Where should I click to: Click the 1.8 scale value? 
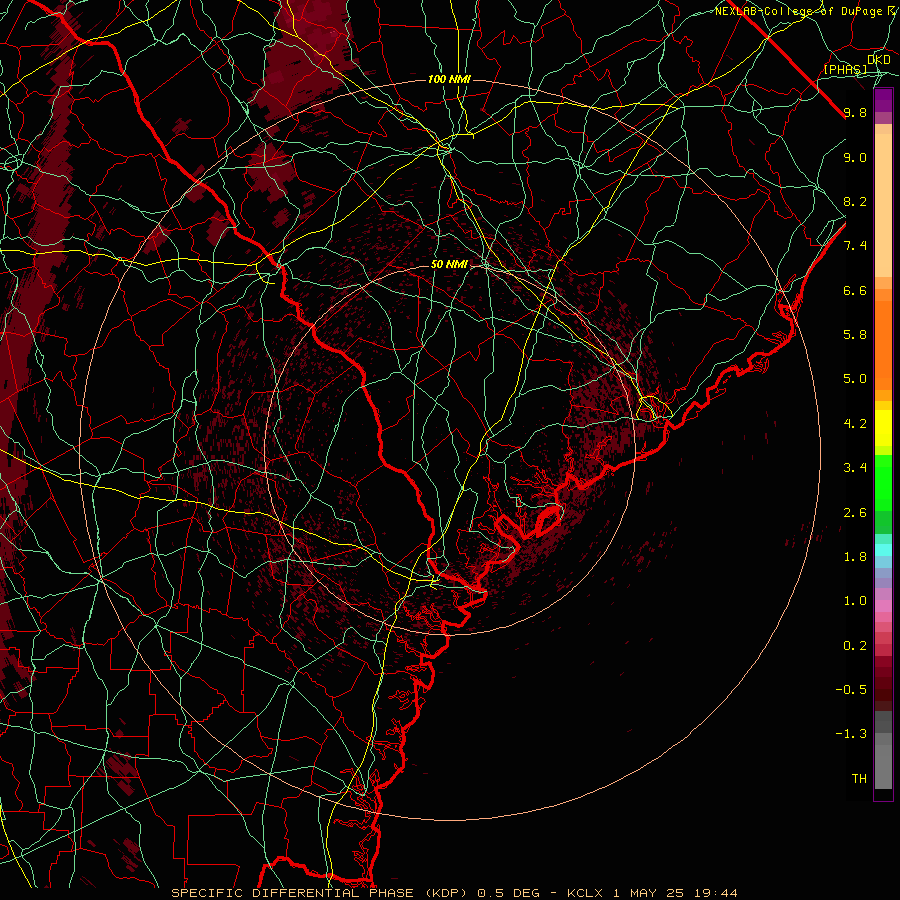(855, 557)
